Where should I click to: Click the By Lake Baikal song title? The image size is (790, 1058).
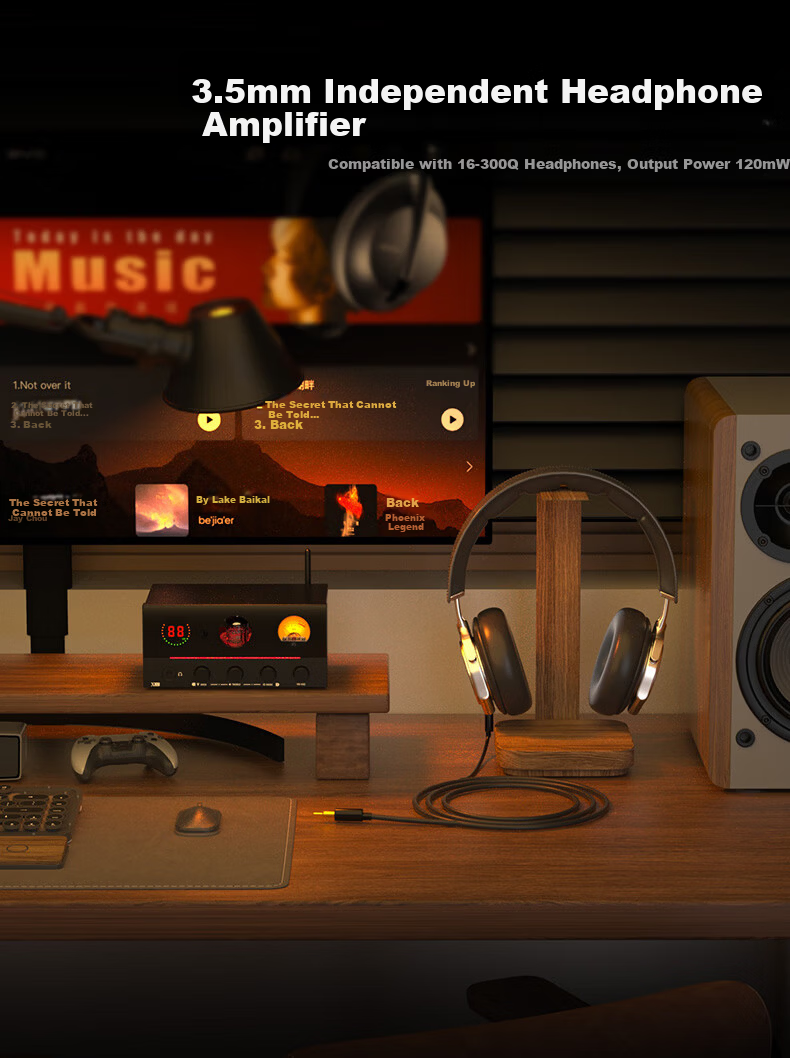click(x=233, y=500)
